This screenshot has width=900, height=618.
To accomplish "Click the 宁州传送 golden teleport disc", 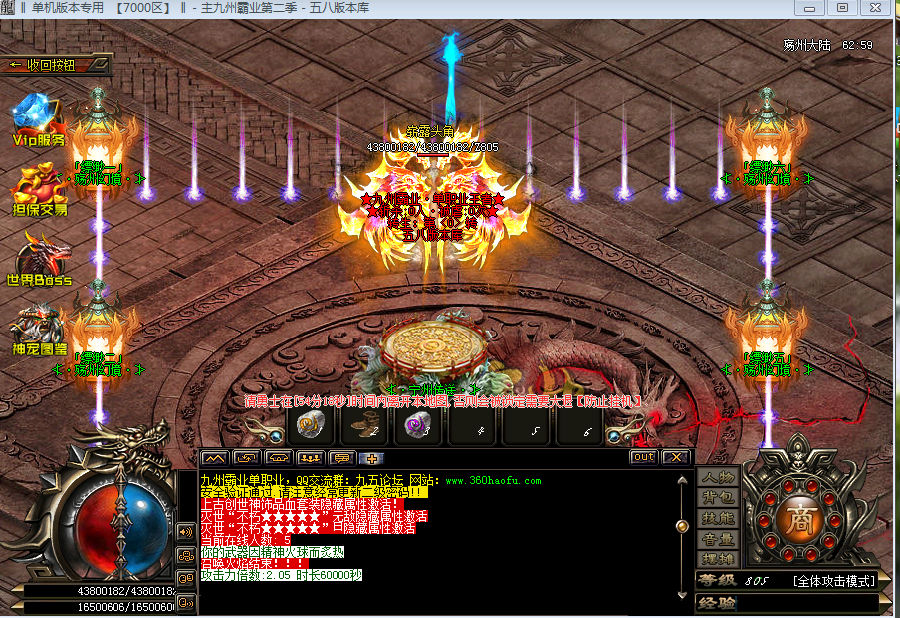I will [x=433, y=347].
